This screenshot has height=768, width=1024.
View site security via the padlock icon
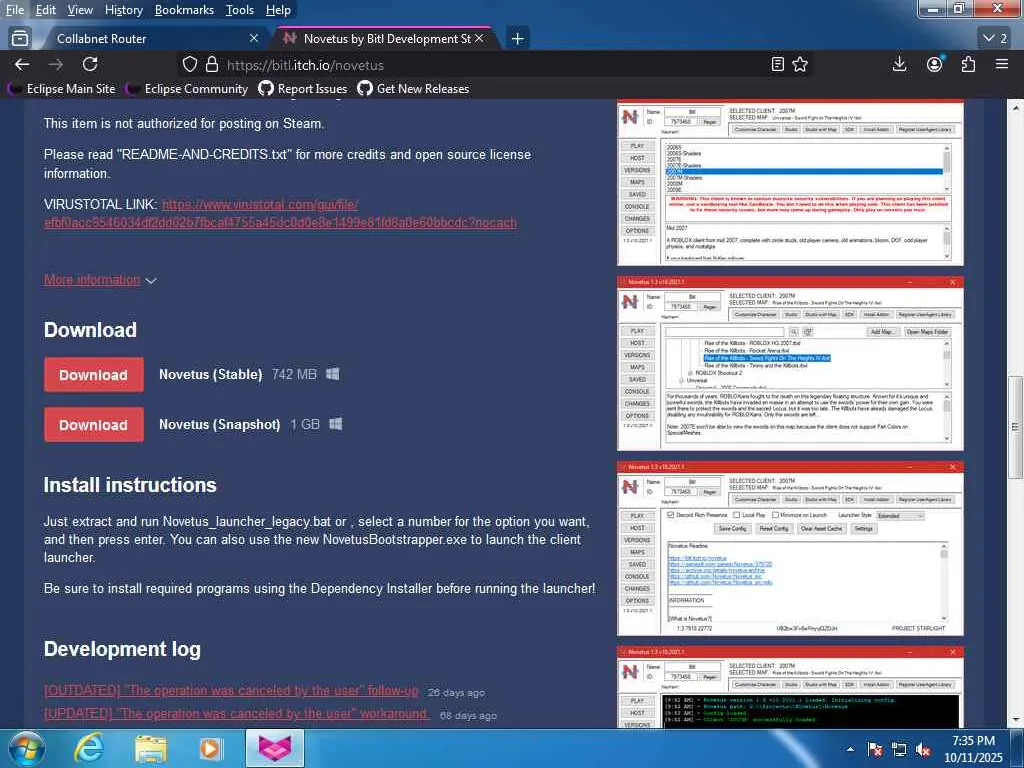[x=212, y=65]
